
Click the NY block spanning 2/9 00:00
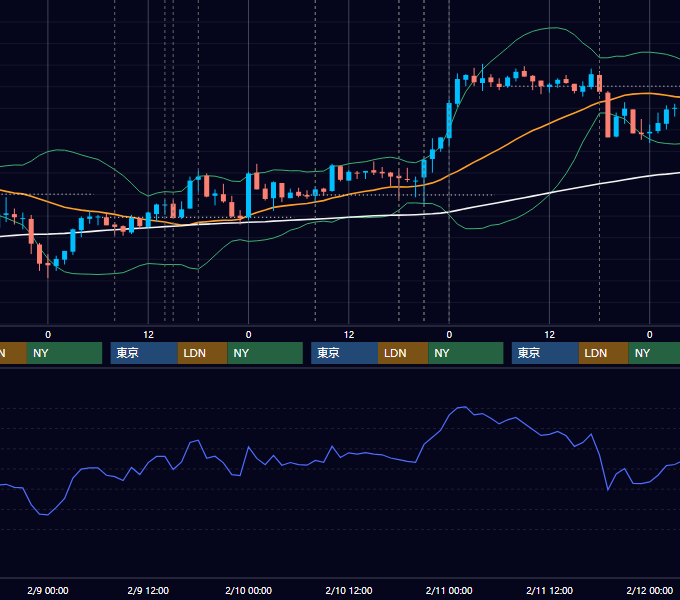point(64,353)
